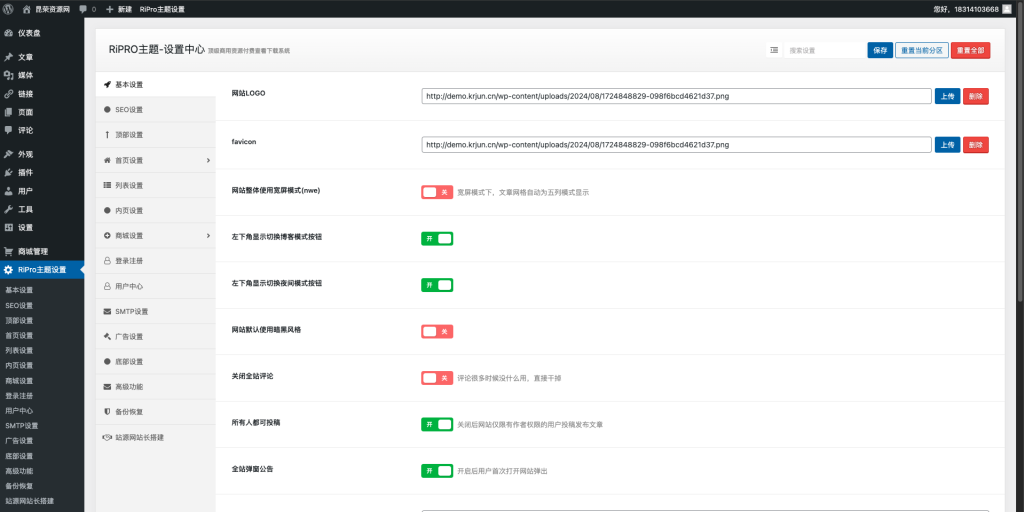This screenshot has height=512, width=1024.
Task: Click 删除 button for favicon
Action: pyautogui.click(x=976, y=145)
